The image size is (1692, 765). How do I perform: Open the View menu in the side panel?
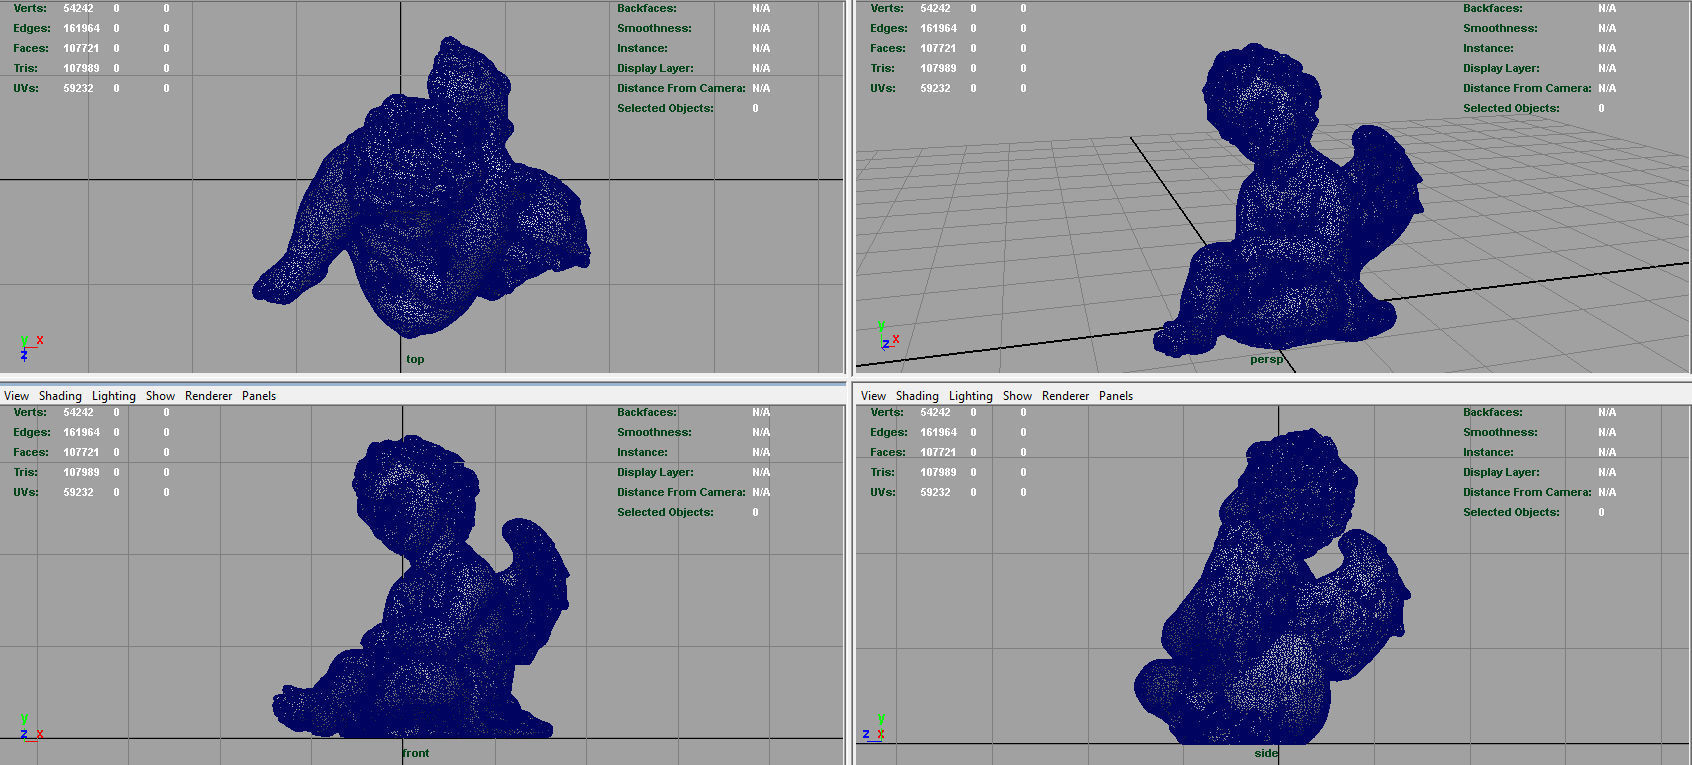click(873, 396)
